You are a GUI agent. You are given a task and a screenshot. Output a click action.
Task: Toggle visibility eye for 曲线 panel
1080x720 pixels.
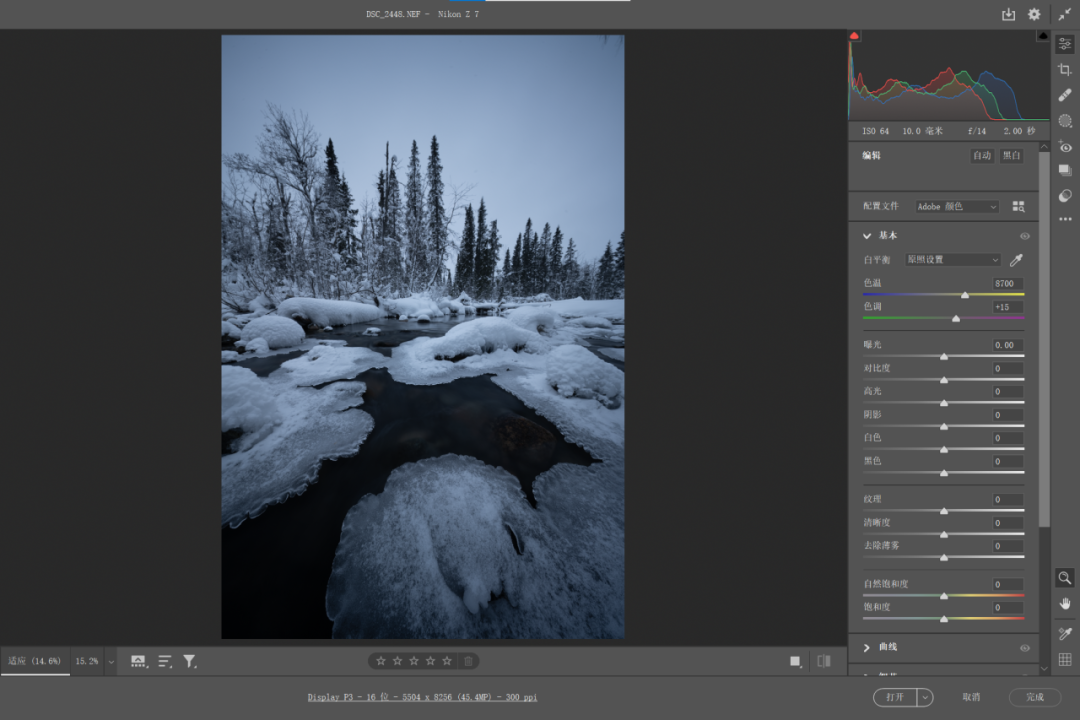tap(1024, 648)
